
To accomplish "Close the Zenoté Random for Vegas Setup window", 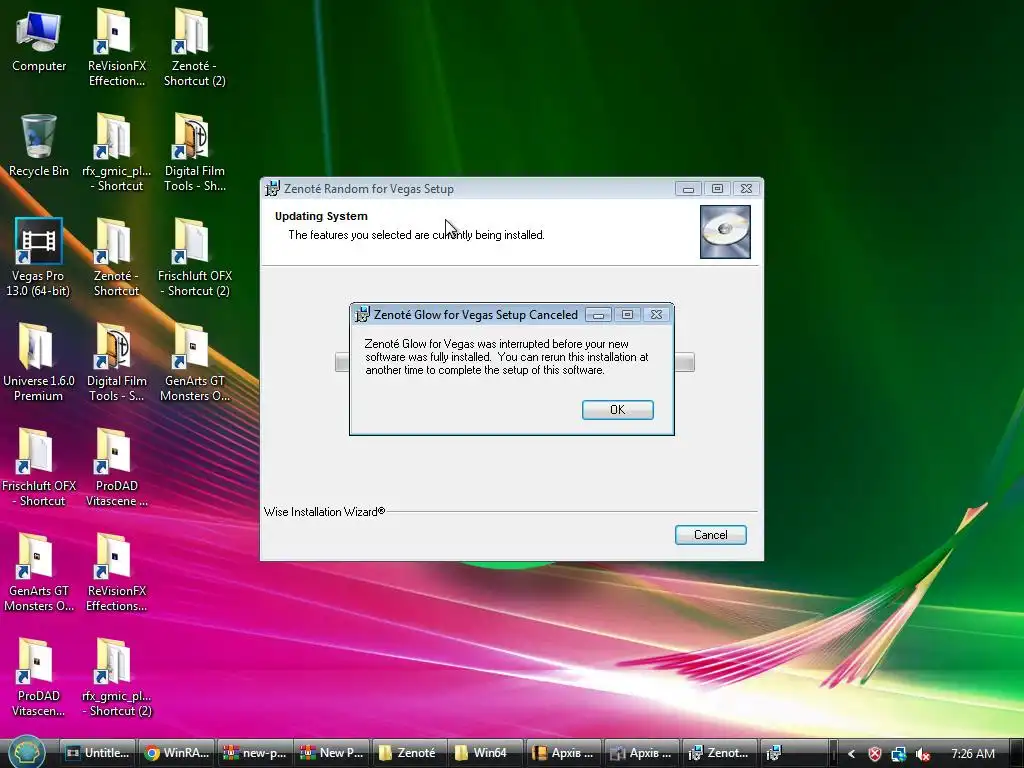I will pos(746,189).
